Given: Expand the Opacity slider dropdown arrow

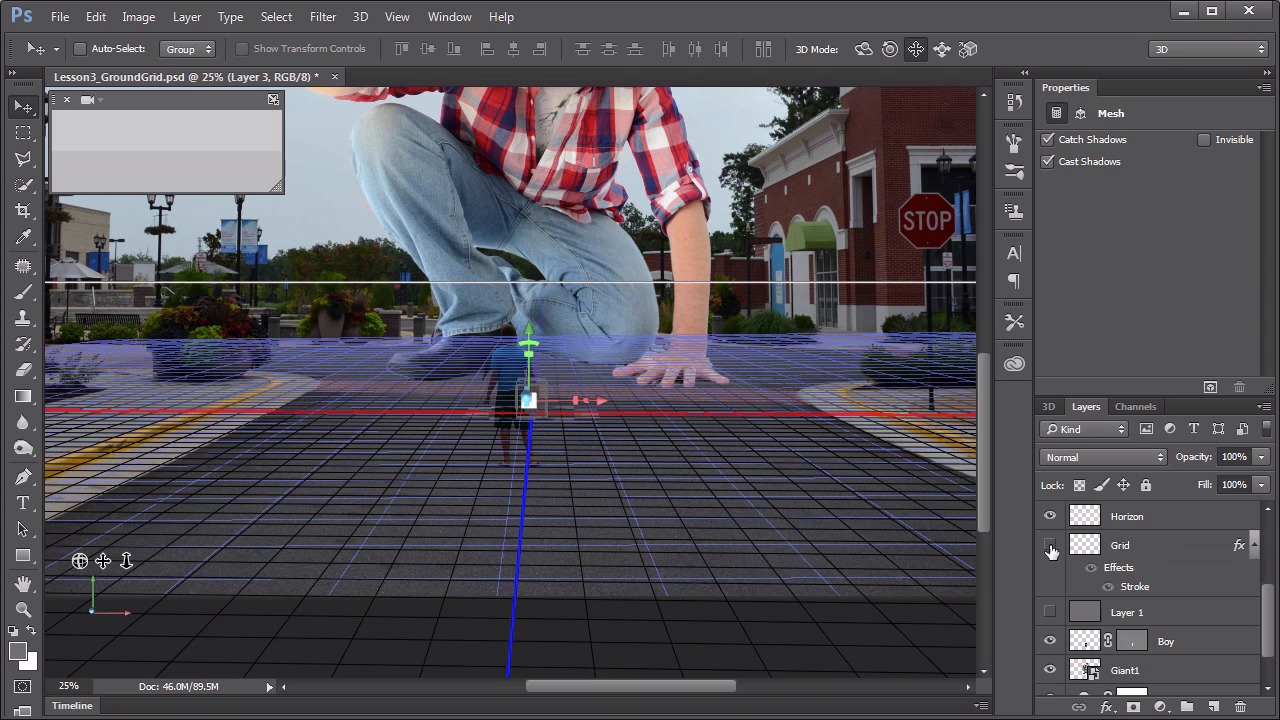Looking at the screenshot, I should coord(1261,457).
